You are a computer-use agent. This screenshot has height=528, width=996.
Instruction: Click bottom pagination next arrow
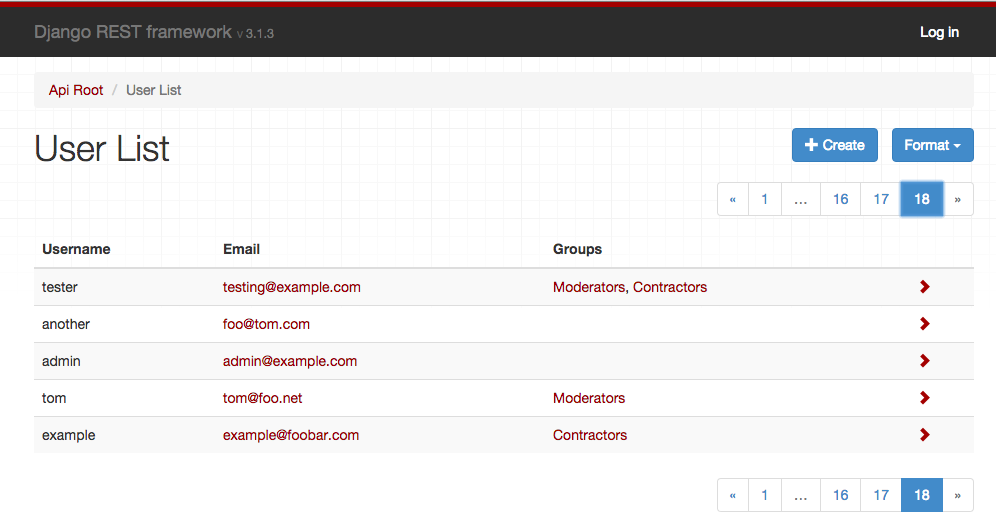pos(957,495)
